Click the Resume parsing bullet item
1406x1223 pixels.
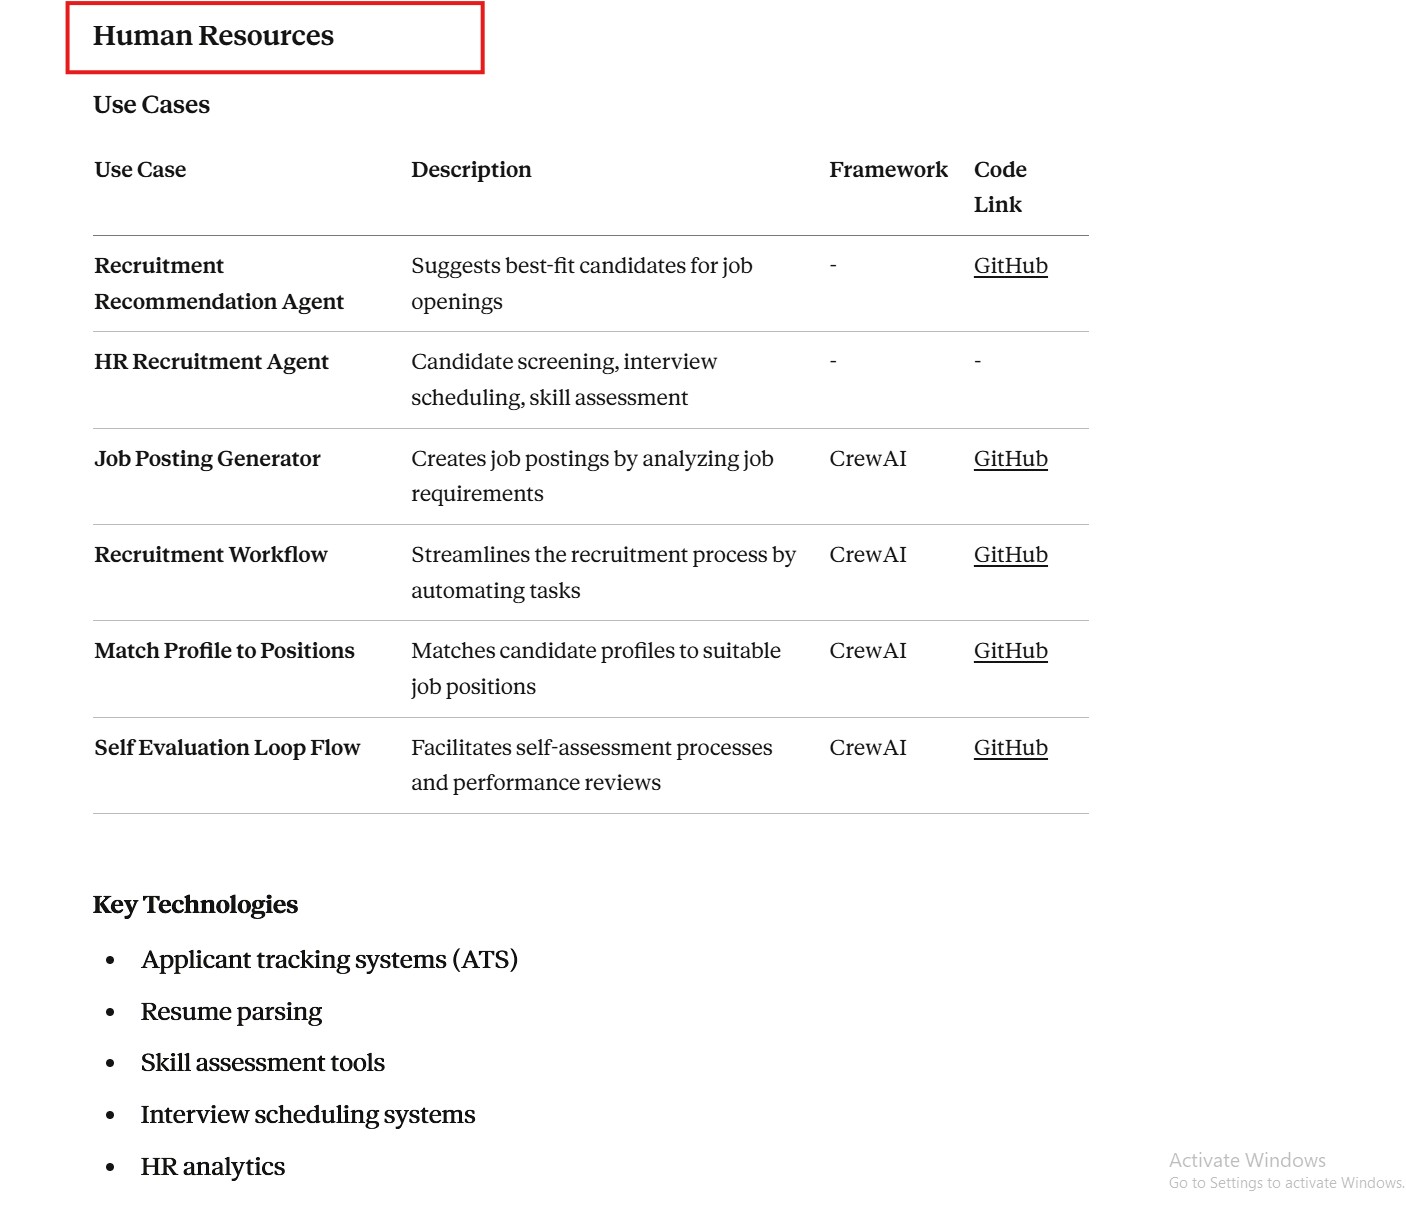click(231, 1012)
